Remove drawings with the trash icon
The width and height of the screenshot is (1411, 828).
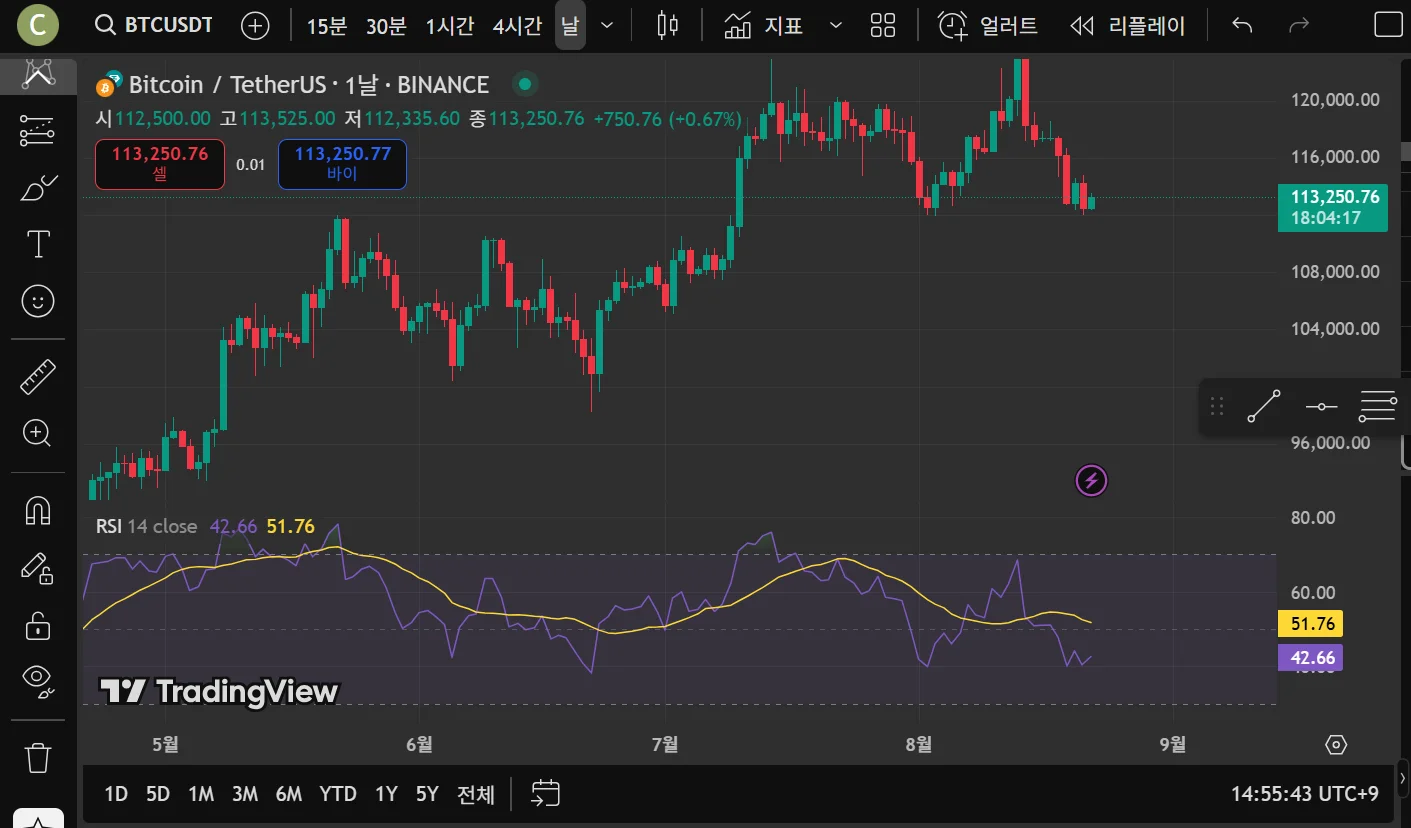pyautogui.click(x=38, y=757)
